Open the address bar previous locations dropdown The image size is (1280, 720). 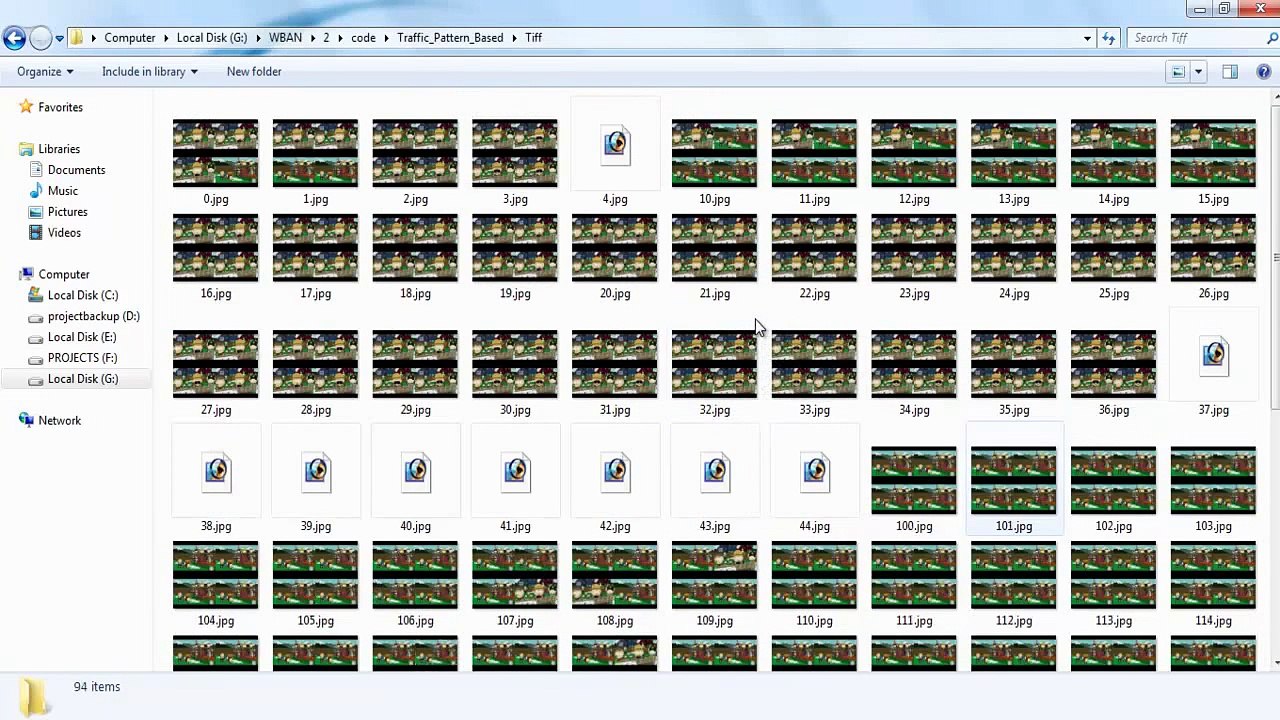coord(1087,38)
